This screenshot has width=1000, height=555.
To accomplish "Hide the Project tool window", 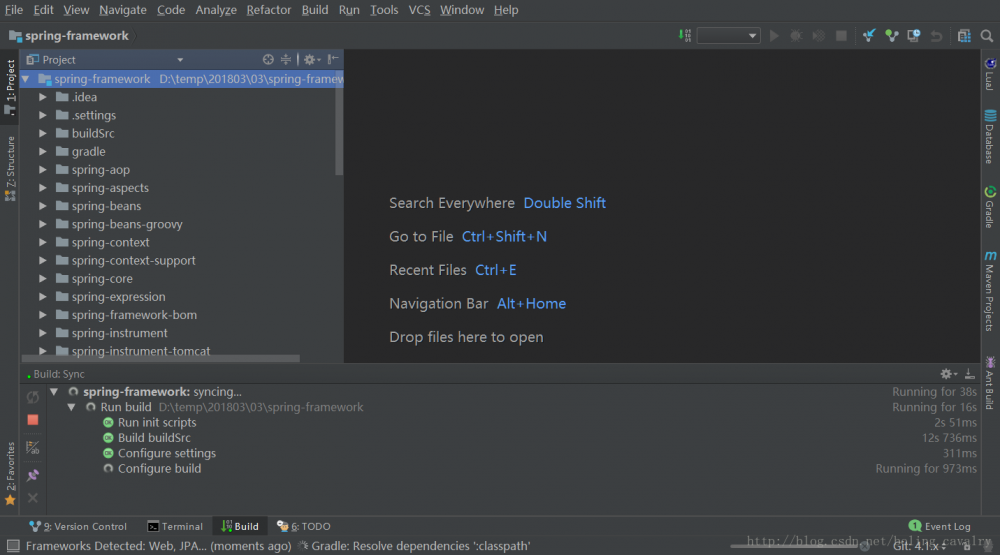I will (333, 59).
